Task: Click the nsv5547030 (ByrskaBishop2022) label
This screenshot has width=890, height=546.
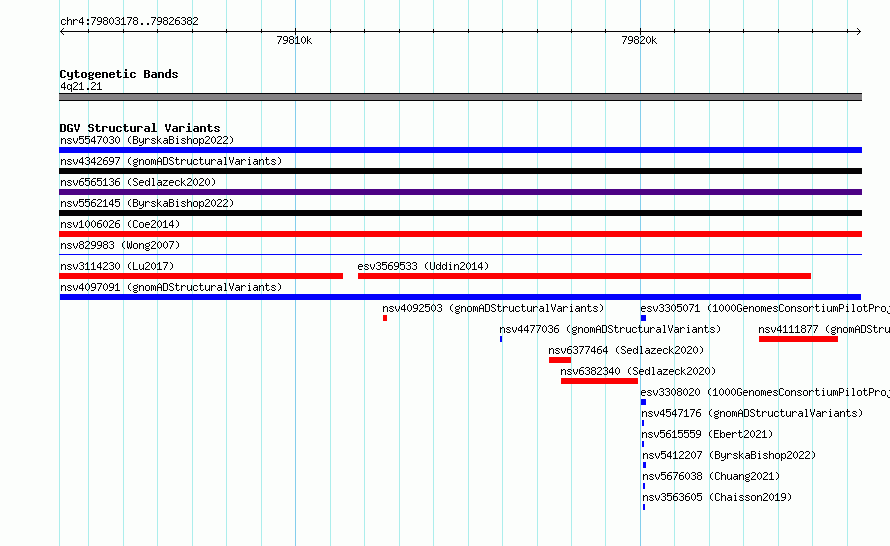Action: pos(147,140)
